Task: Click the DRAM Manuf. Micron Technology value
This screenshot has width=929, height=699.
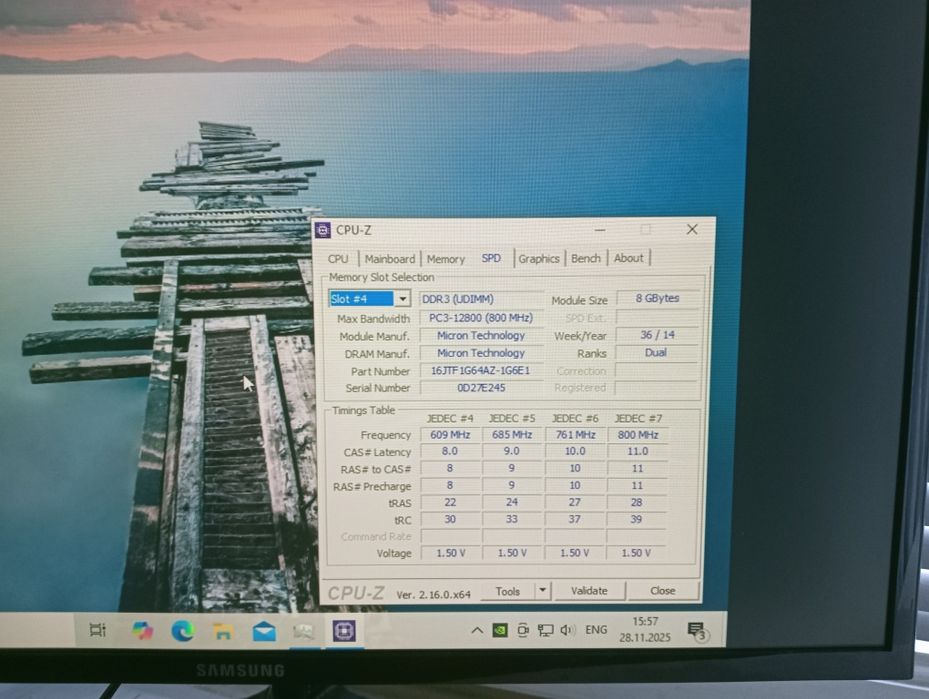Action: tap(481, 352)
